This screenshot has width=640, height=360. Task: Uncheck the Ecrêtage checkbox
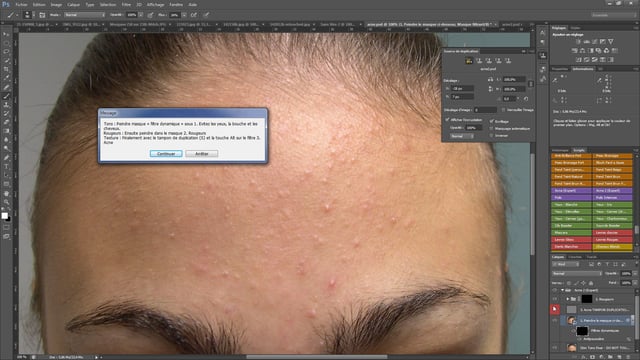[x=491, y=121]
